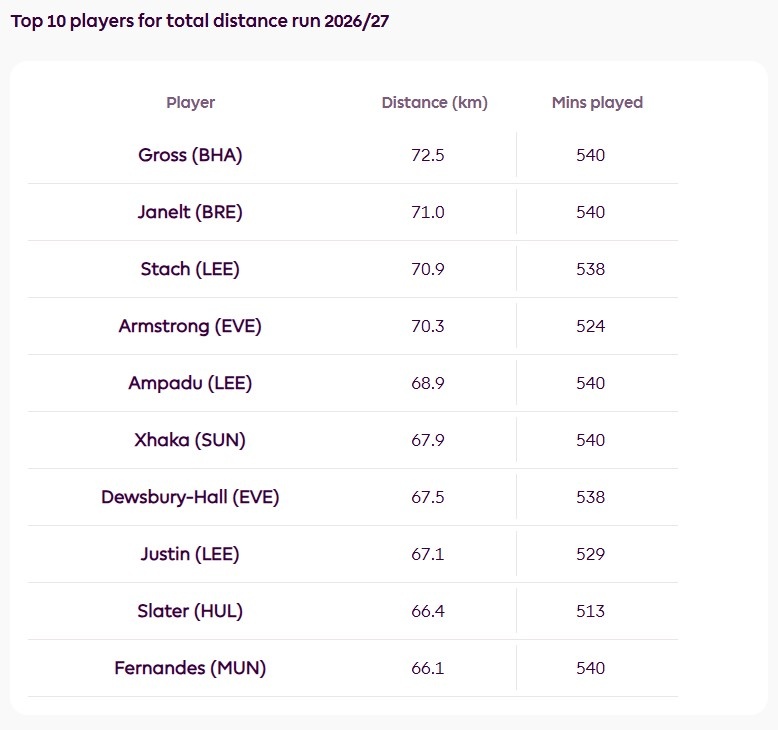Screen dimensions: 778x730
Task: Click the 71.0 distance for Janelt
Action: (x=428, y=212)
